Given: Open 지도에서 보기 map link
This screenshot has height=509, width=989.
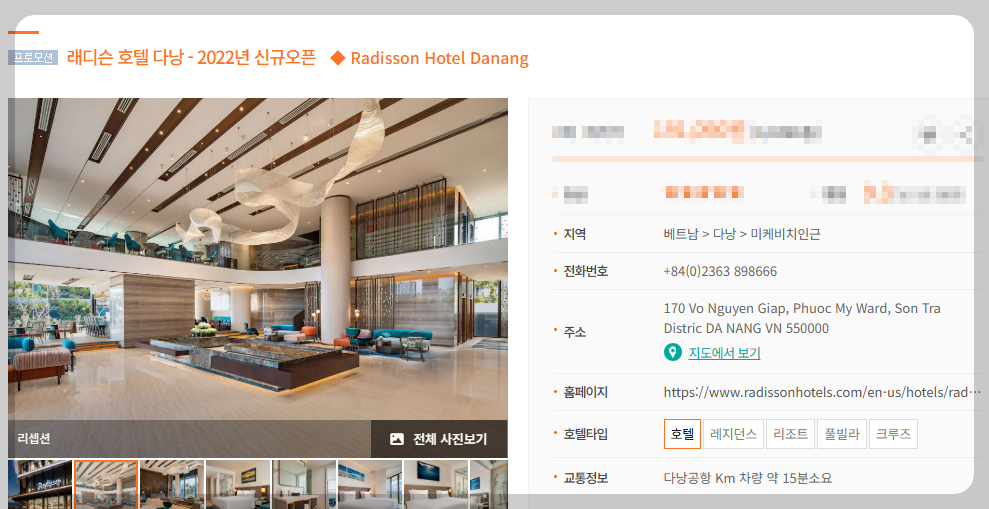Looking at the screenshot, I should 724,353.
